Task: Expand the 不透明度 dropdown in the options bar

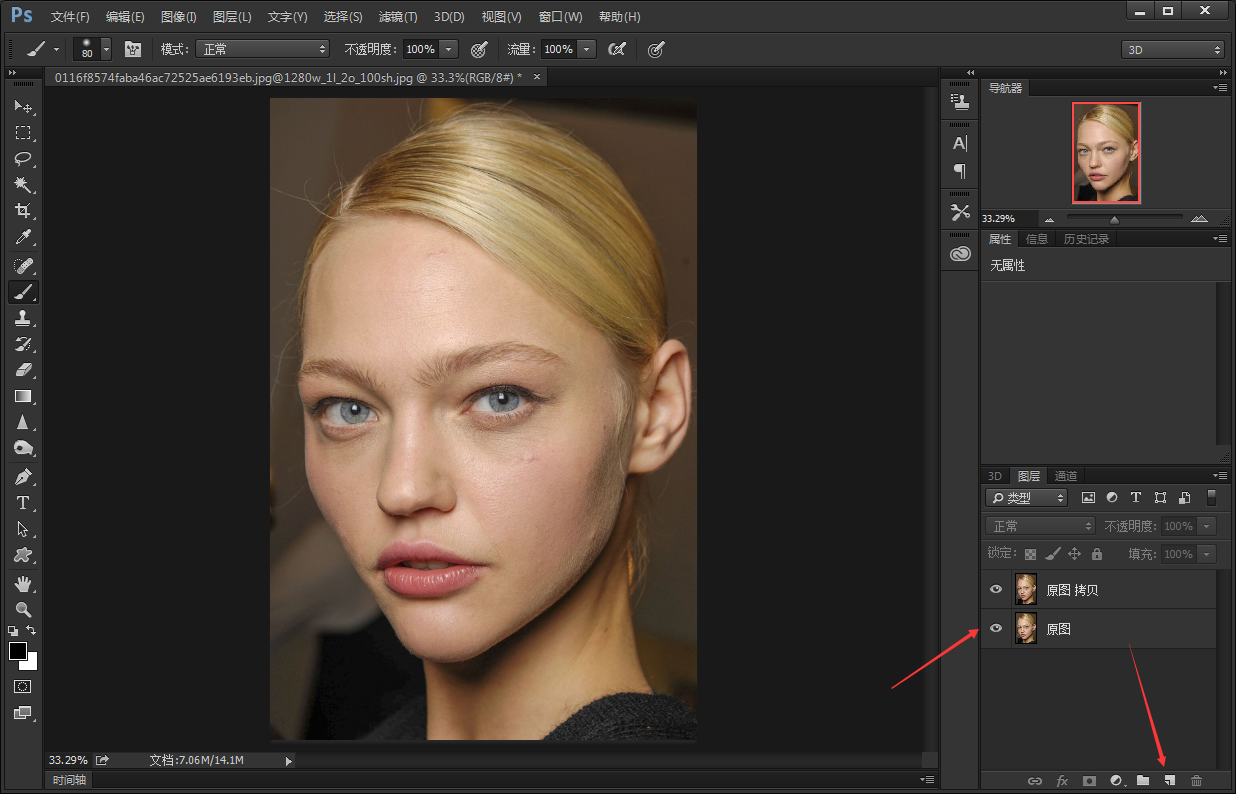Action: pyautogui.click(x=449, y=49)
